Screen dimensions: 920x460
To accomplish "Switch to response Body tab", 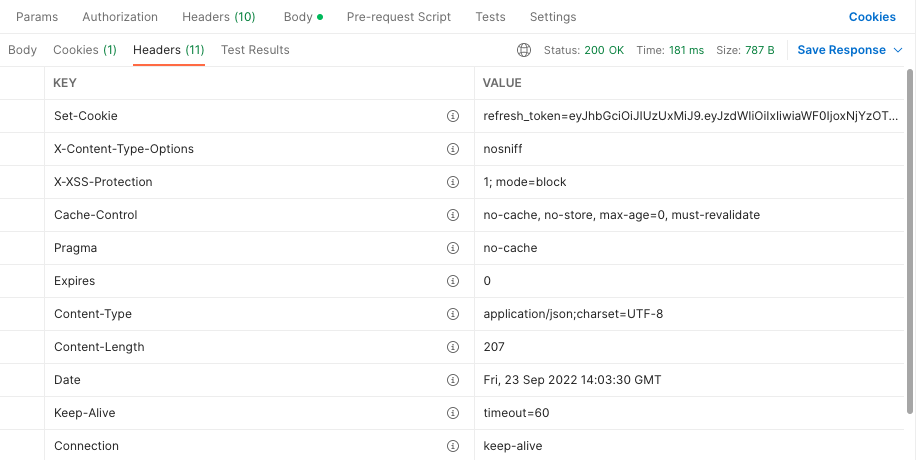I will pos(22,50).
